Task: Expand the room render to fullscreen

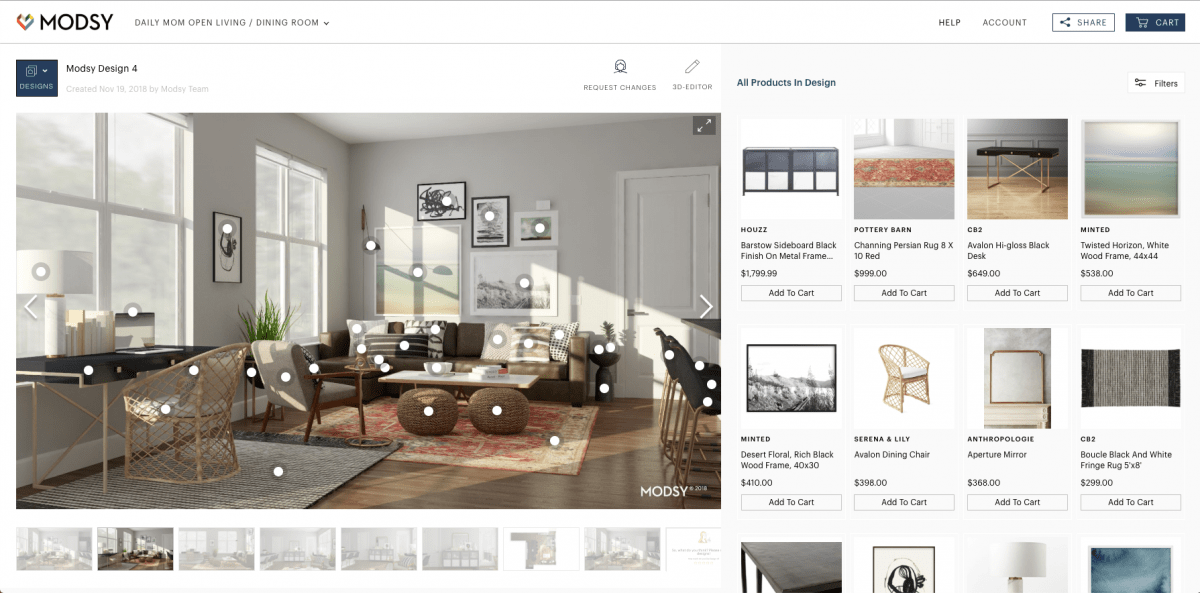Action: coord(704,125)
